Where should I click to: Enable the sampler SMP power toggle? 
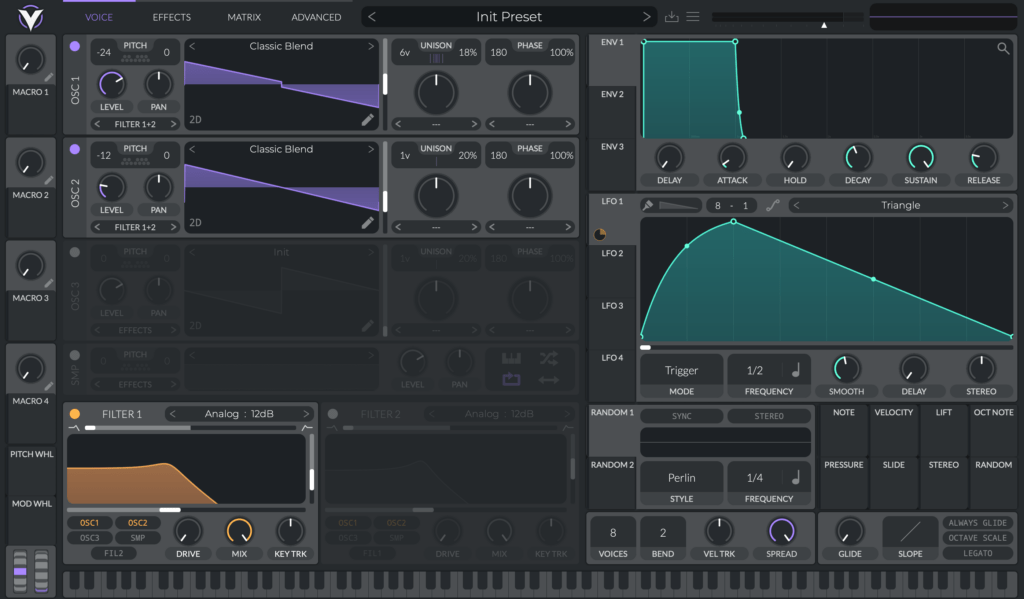(x=74, y=355)
